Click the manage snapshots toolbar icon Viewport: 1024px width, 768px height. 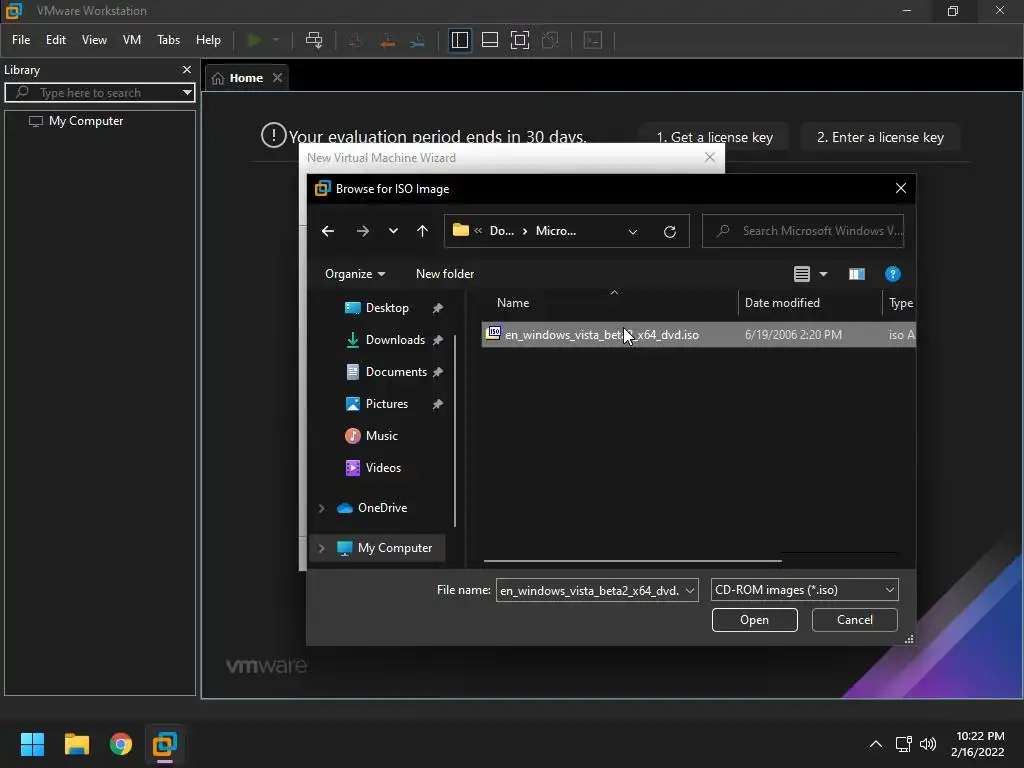417,40
